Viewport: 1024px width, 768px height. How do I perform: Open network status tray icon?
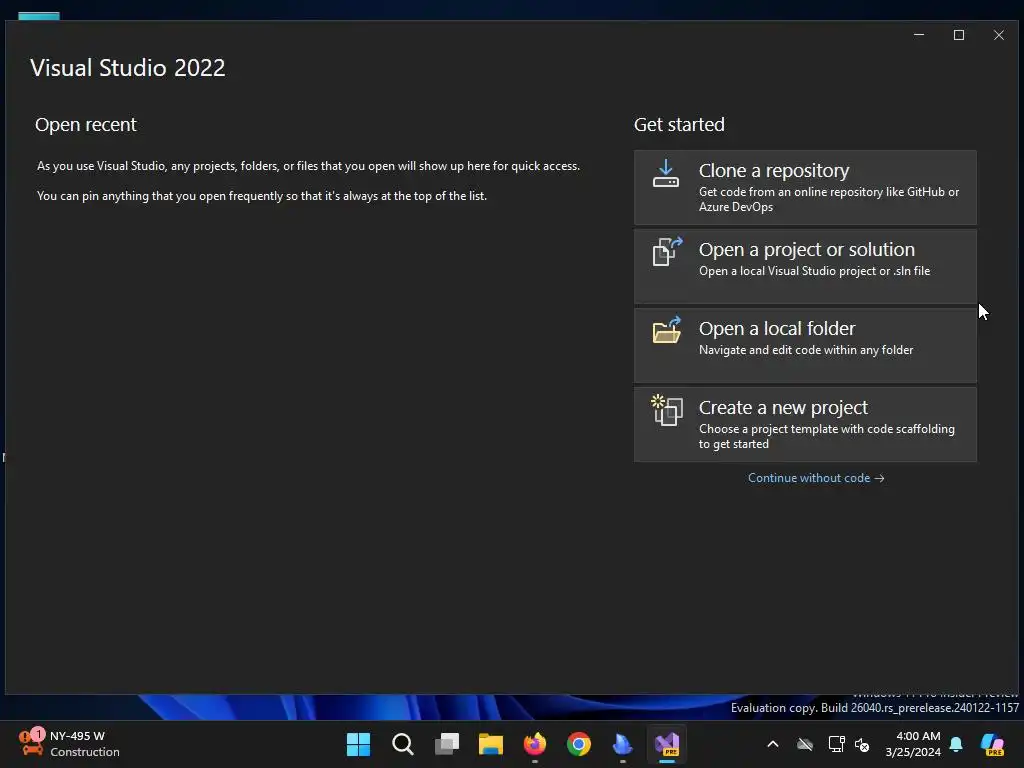(x=836, y=744)
